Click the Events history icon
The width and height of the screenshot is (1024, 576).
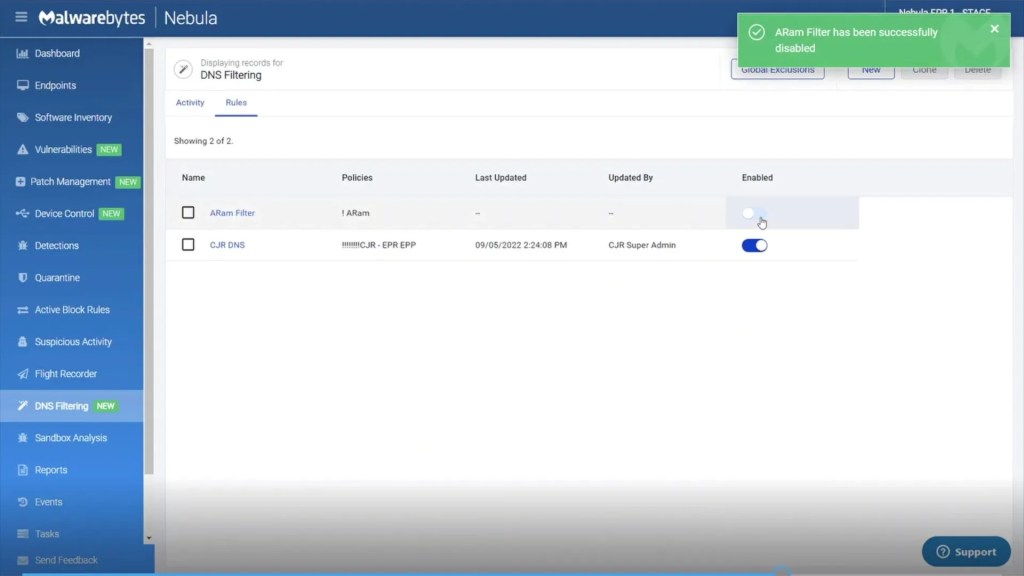point(22,502)
